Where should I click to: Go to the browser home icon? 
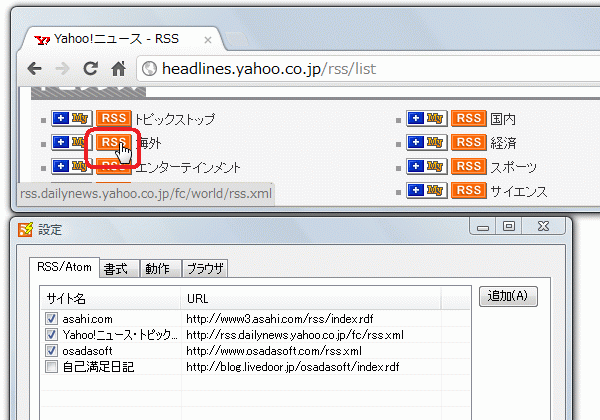(x=118, y=69)
